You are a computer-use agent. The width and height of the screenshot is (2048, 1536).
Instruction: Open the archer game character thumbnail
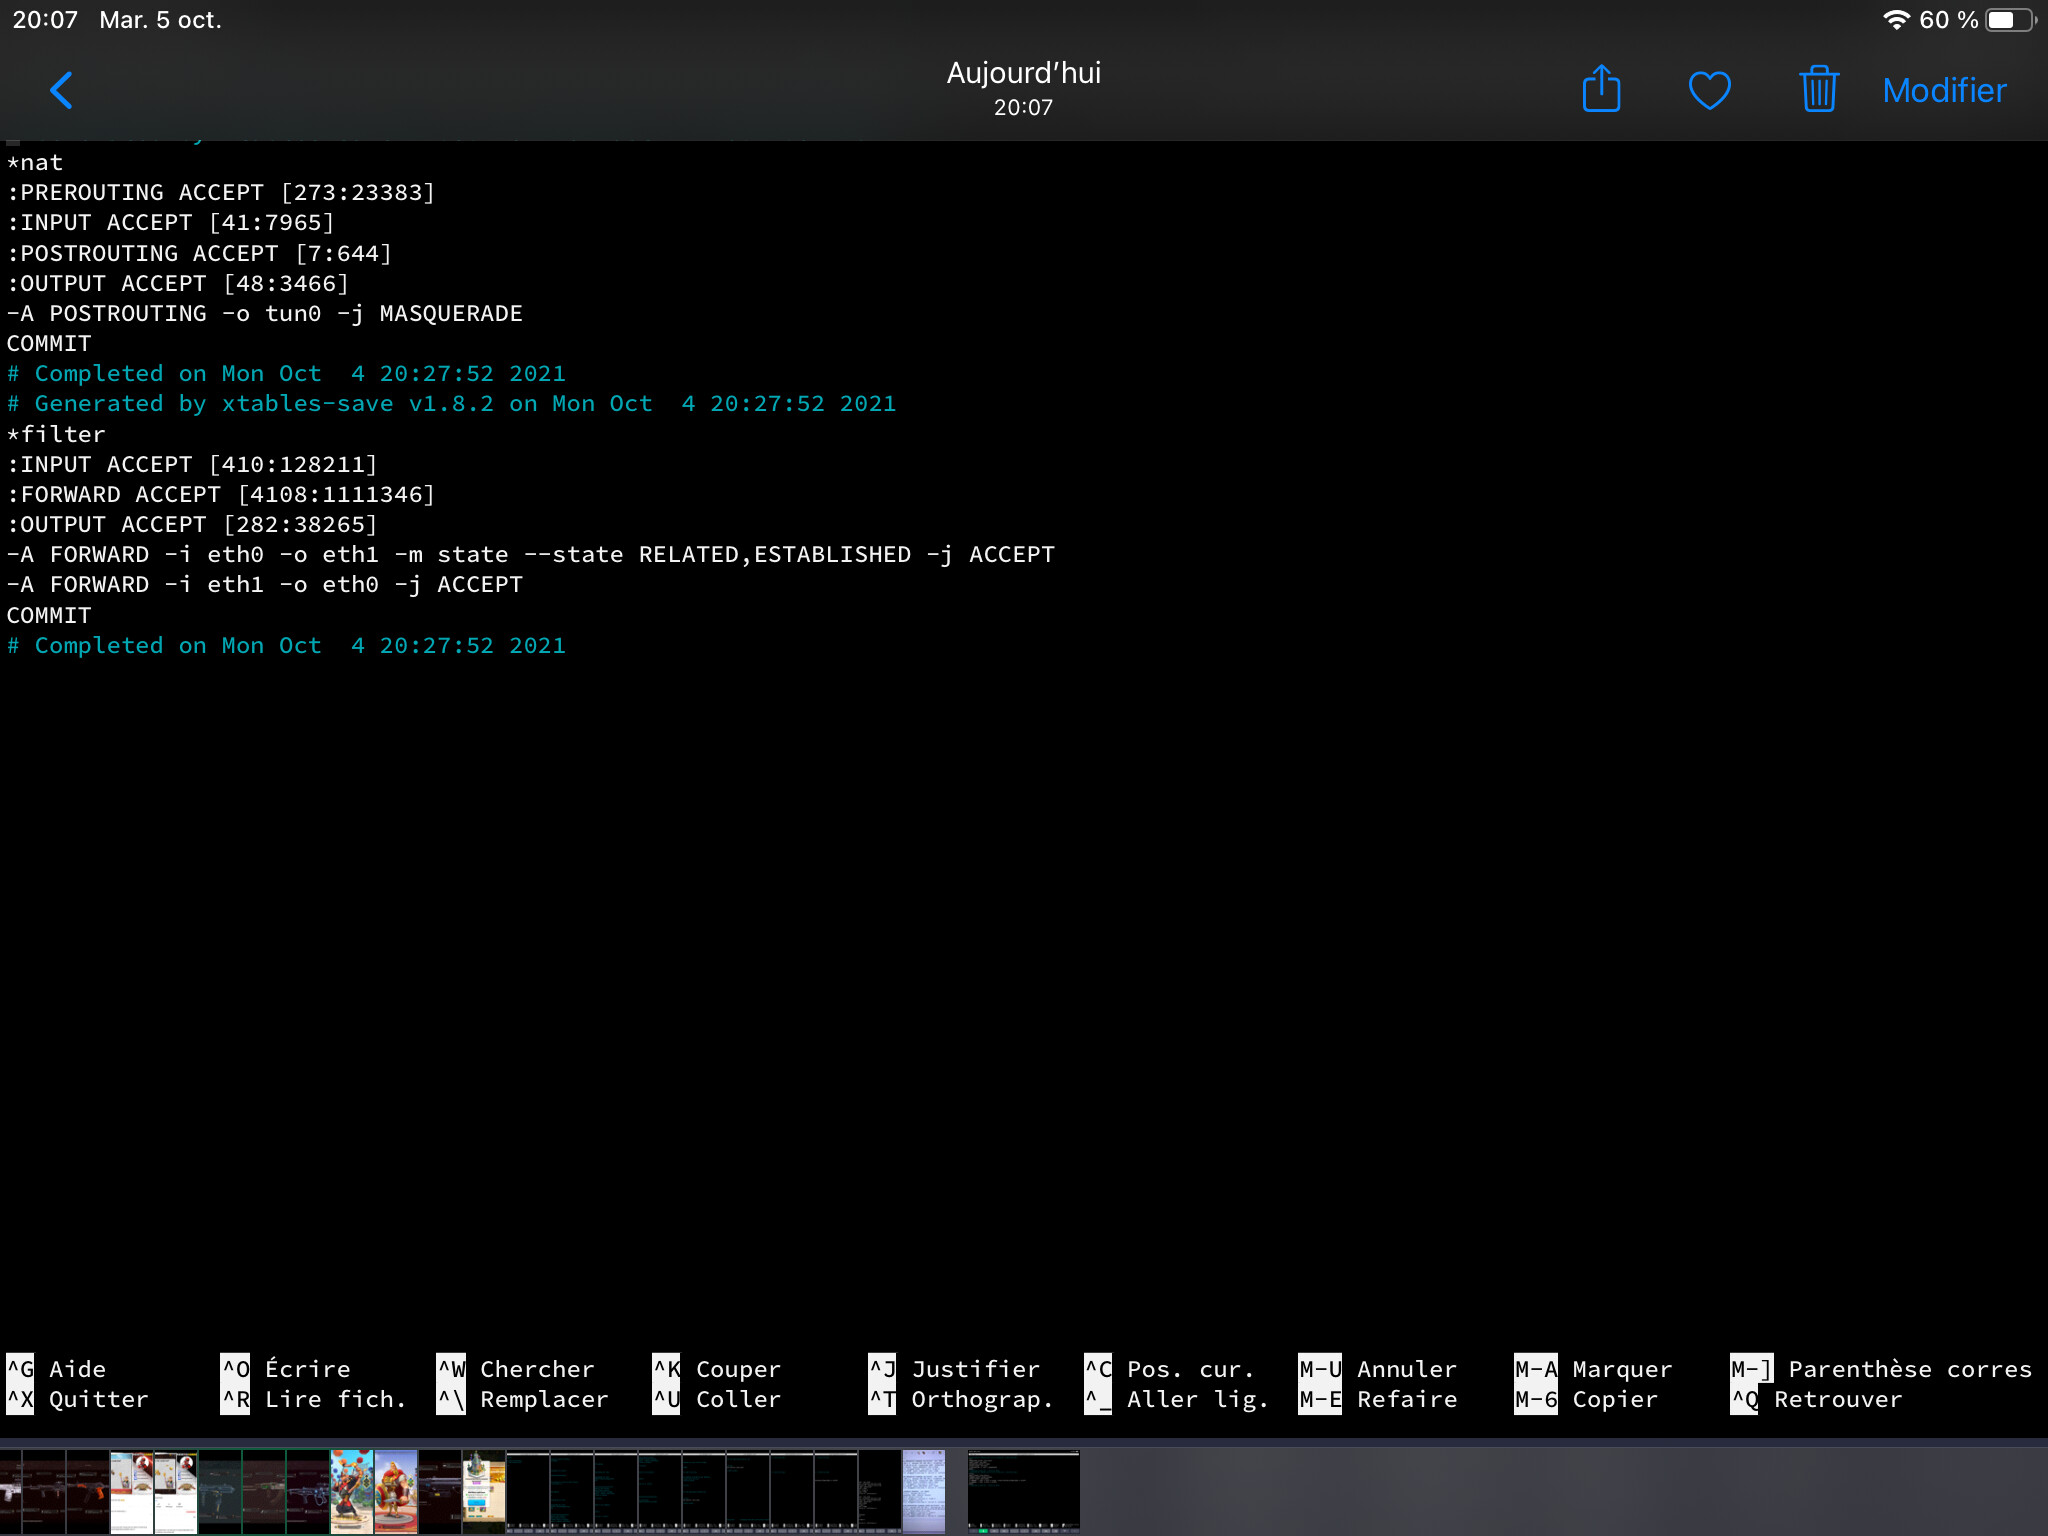pos(352,1492)
